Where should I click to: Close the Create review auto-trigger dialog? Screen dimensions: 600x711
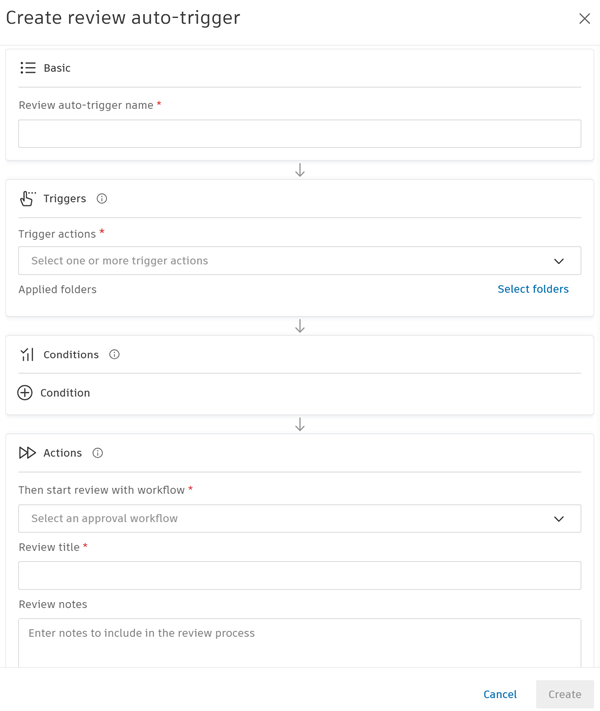[x=584, y=19]
